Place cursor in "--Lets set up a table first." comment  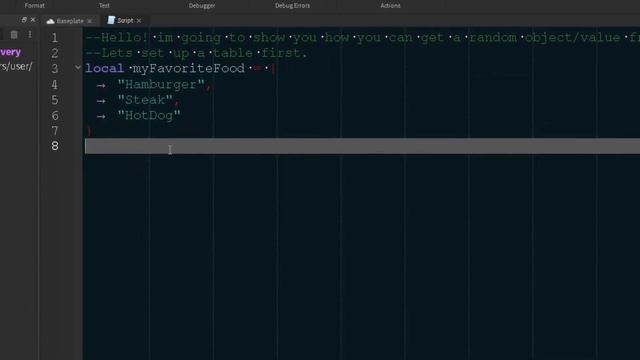(x=196, y=53)
